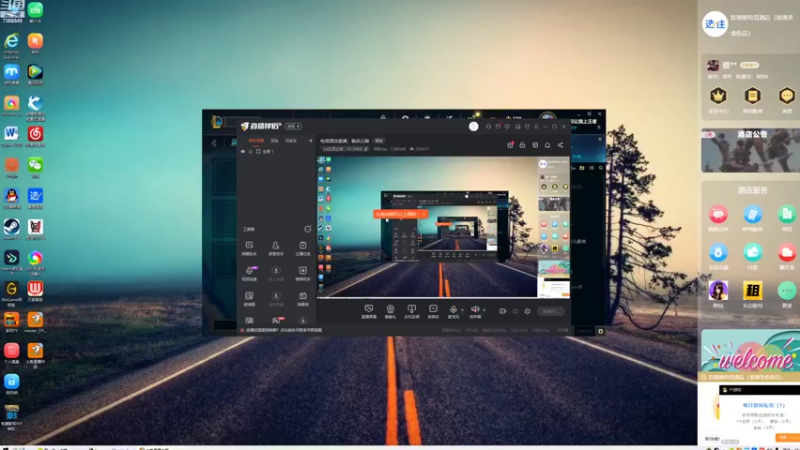Click search magnifier in League client side panel
The image size is (800, 450).
[x=601, y=168]
